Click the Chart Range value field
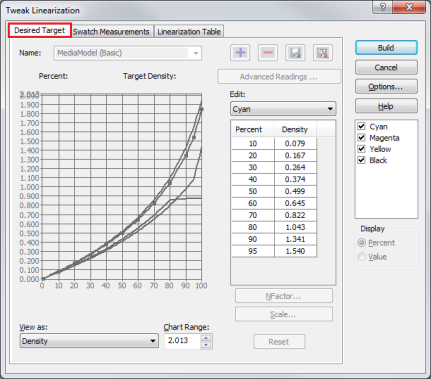431x379 pixels. point(183,341)
